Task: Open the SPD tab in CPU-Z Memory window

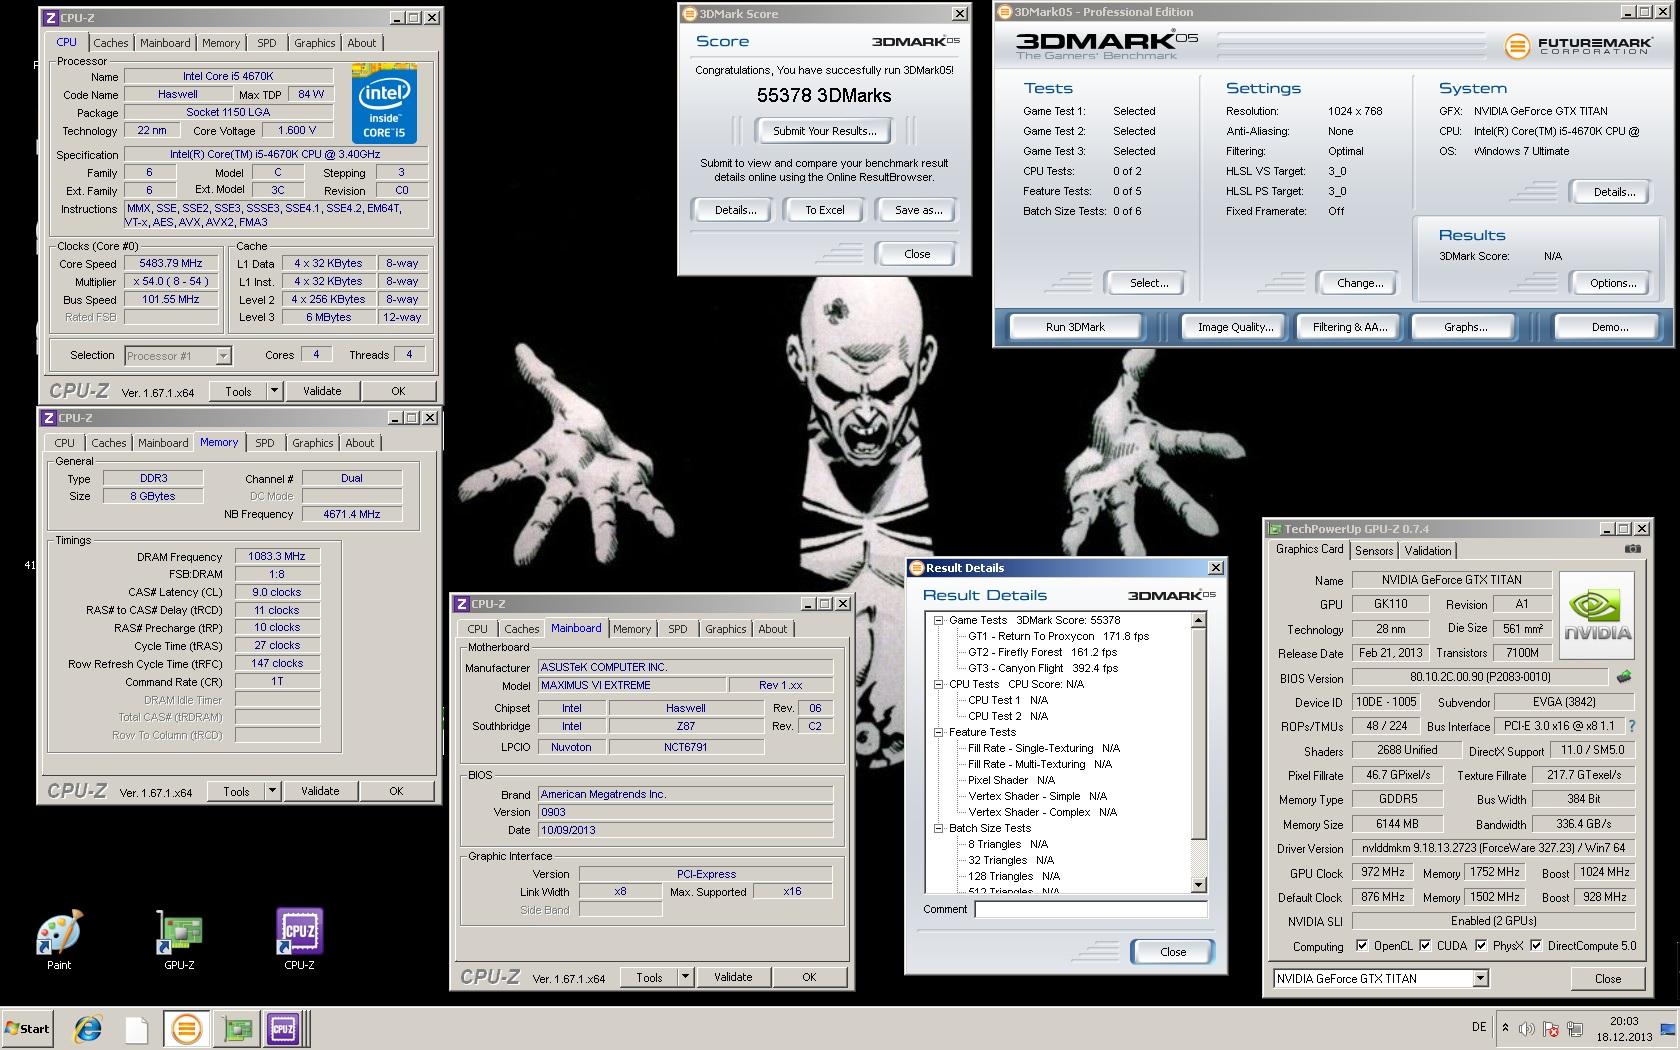Action: point(264,443)
